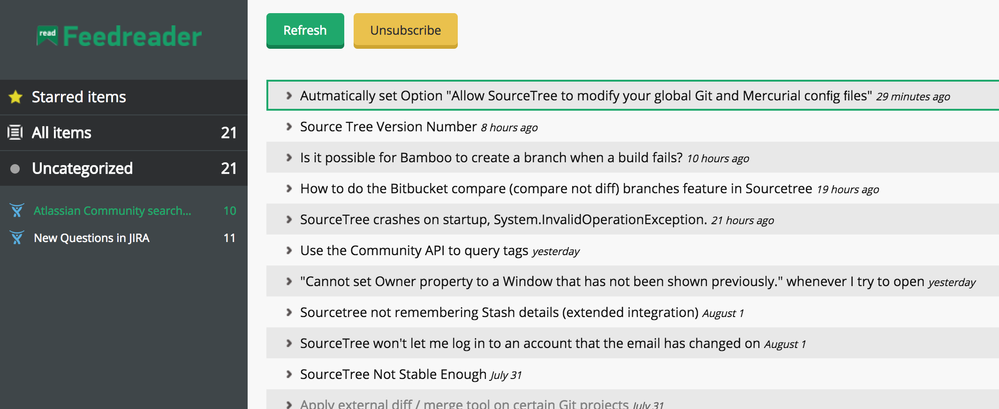Open 'Cannot set Owner property to a Window' article
Image resolution: width=999 pixels, height=409 pixels.
[612, 282]
